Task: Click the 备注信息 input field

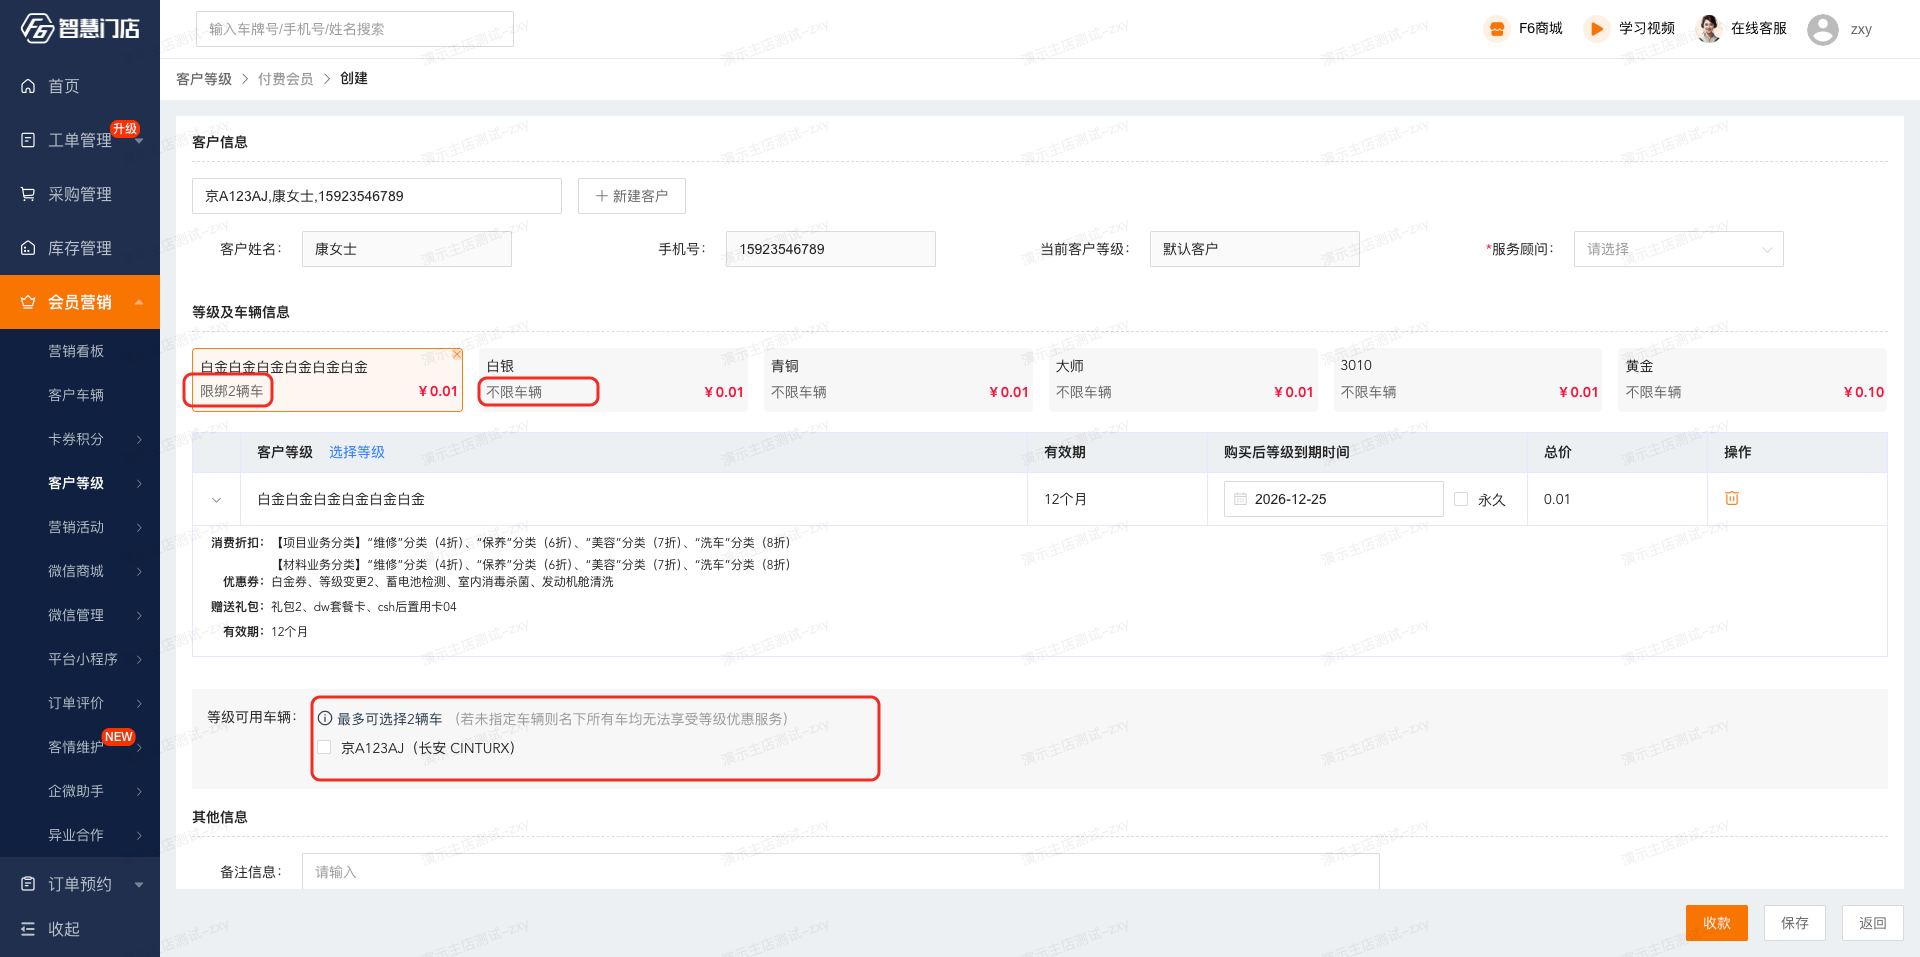Action: coord(845,872)
